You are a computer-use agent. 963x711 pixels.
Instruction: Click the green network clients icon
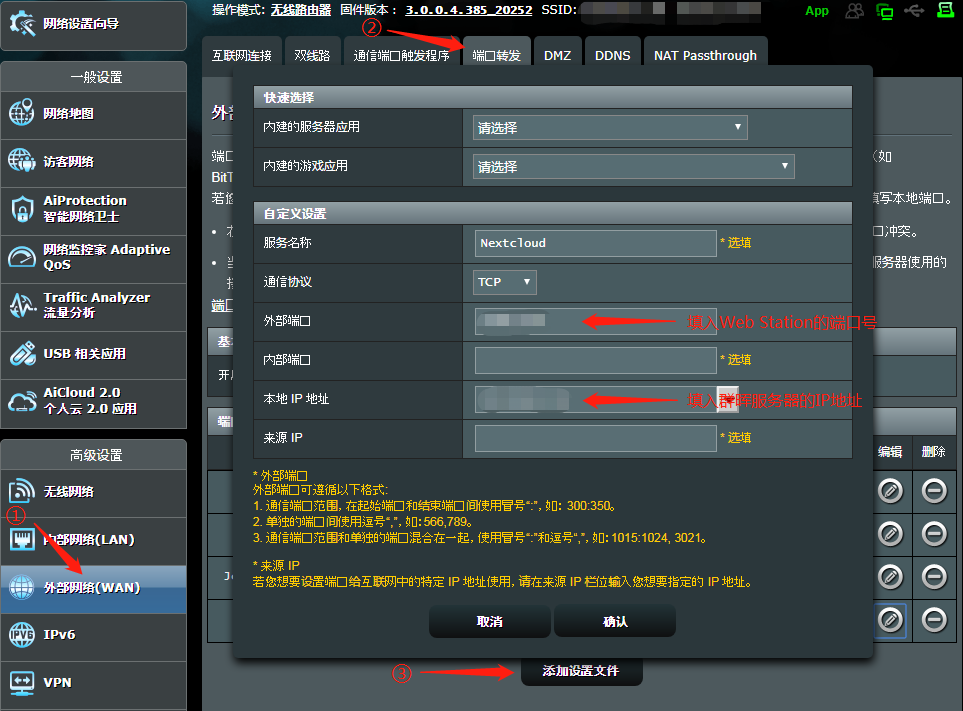click(884, 11)
